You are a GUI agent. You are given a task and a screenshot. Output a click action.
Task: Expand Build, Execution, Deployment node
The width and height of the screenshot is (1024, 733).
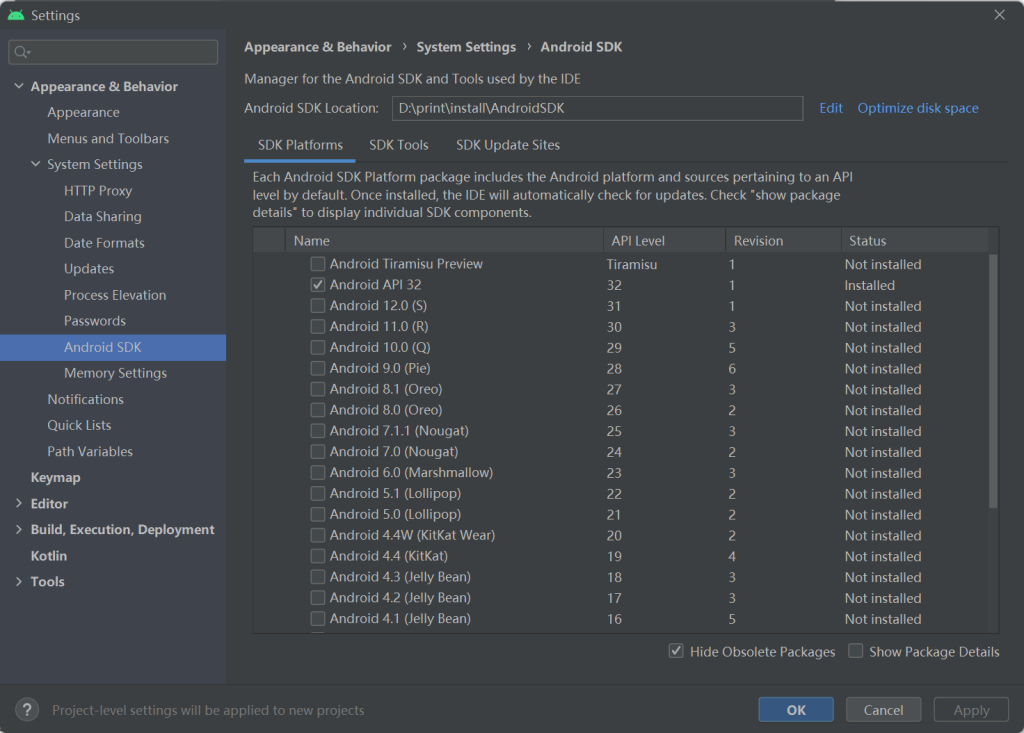tap(19, 529)
